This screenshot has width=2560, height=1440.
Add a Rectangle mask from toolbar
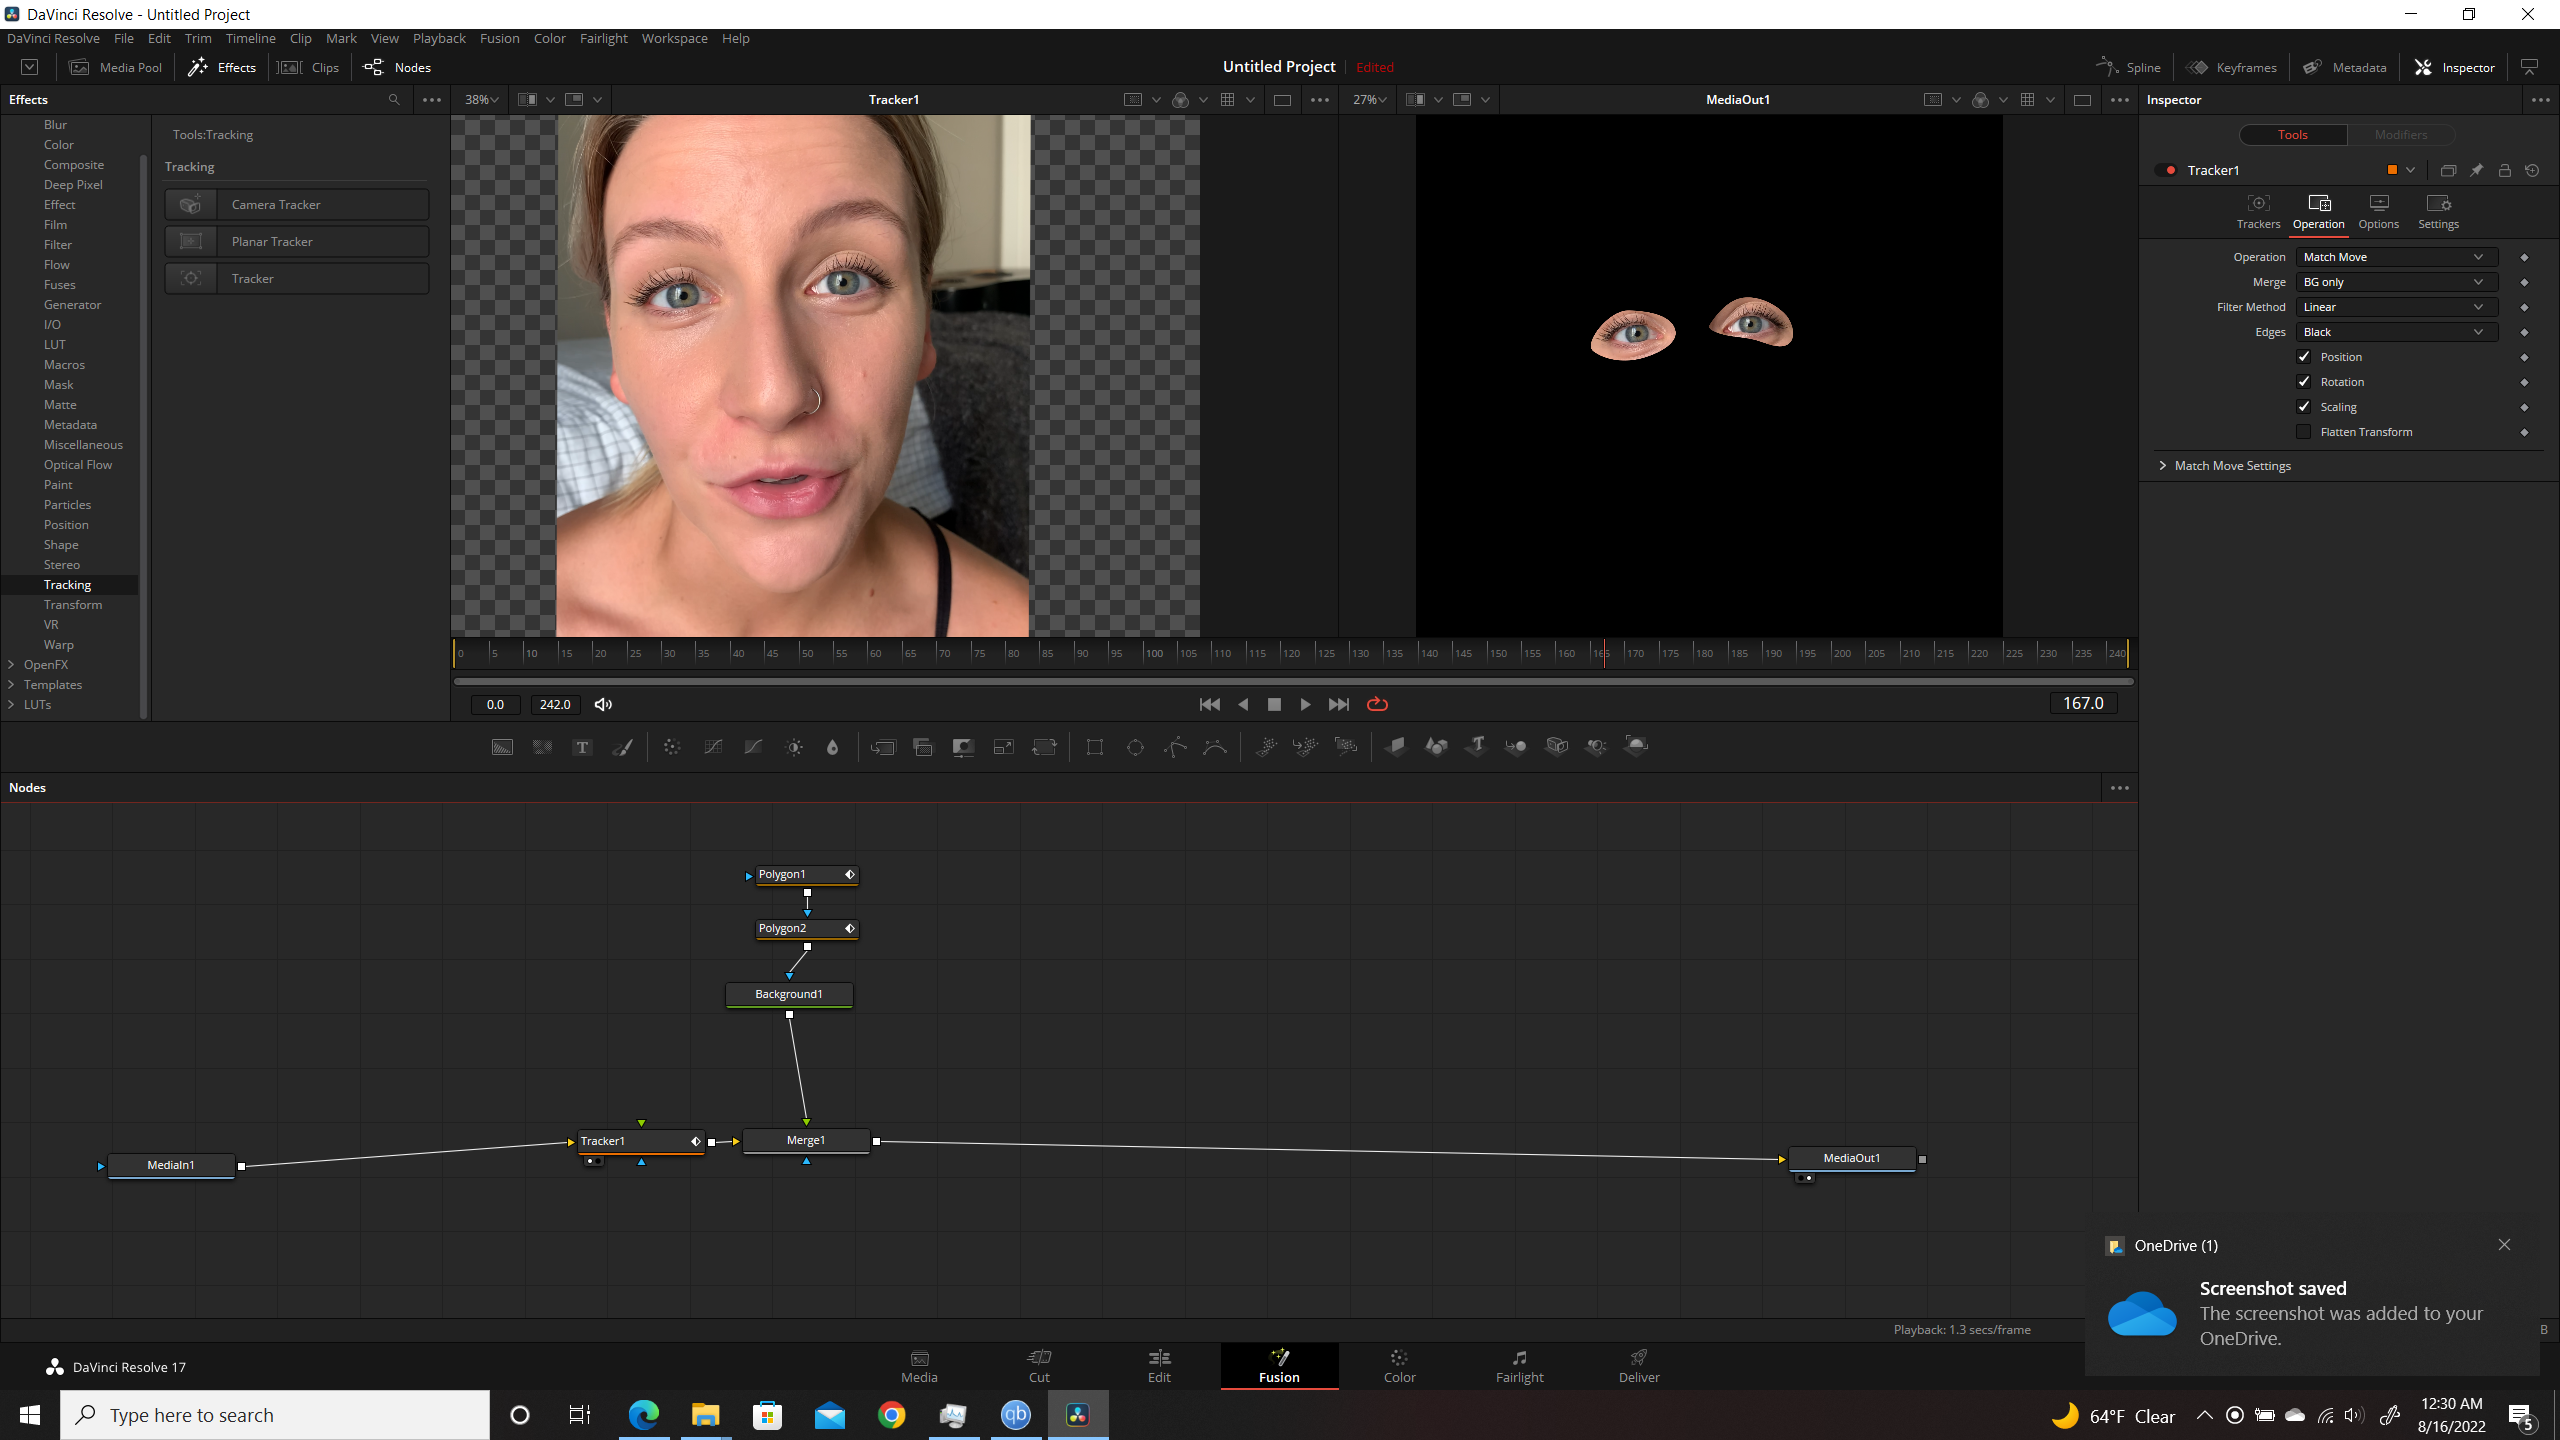(x=1095, y=747)
